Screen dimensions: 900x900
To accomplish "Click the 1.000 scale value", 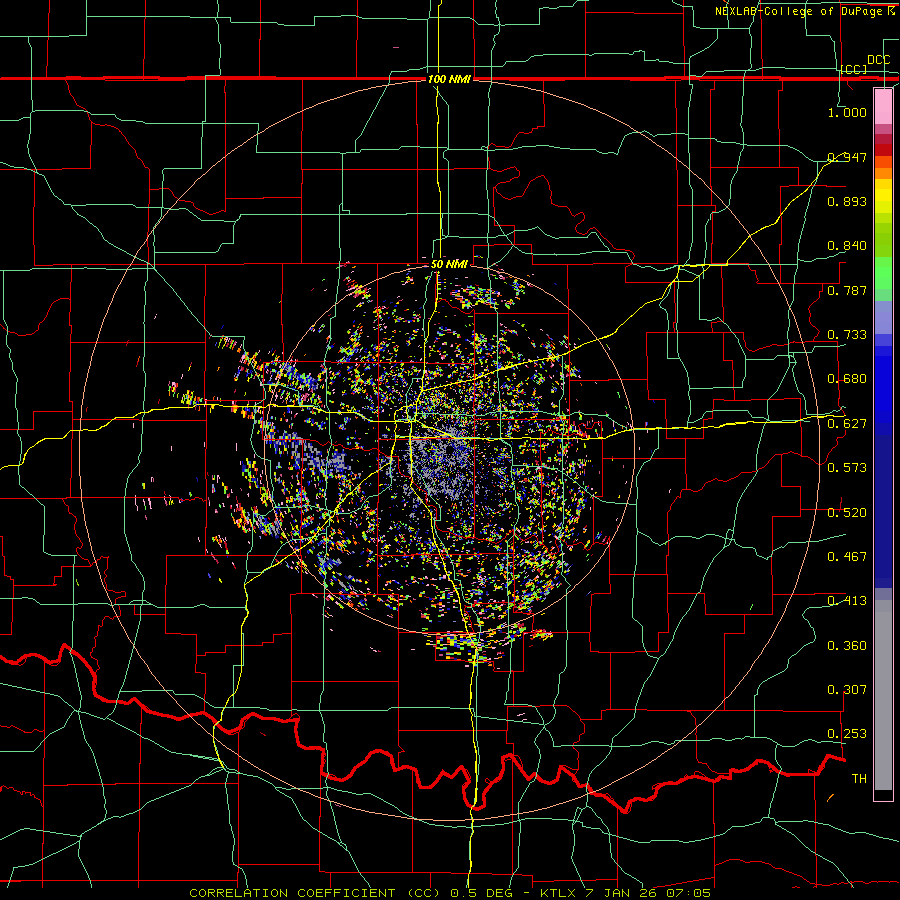I will (847, 112).
